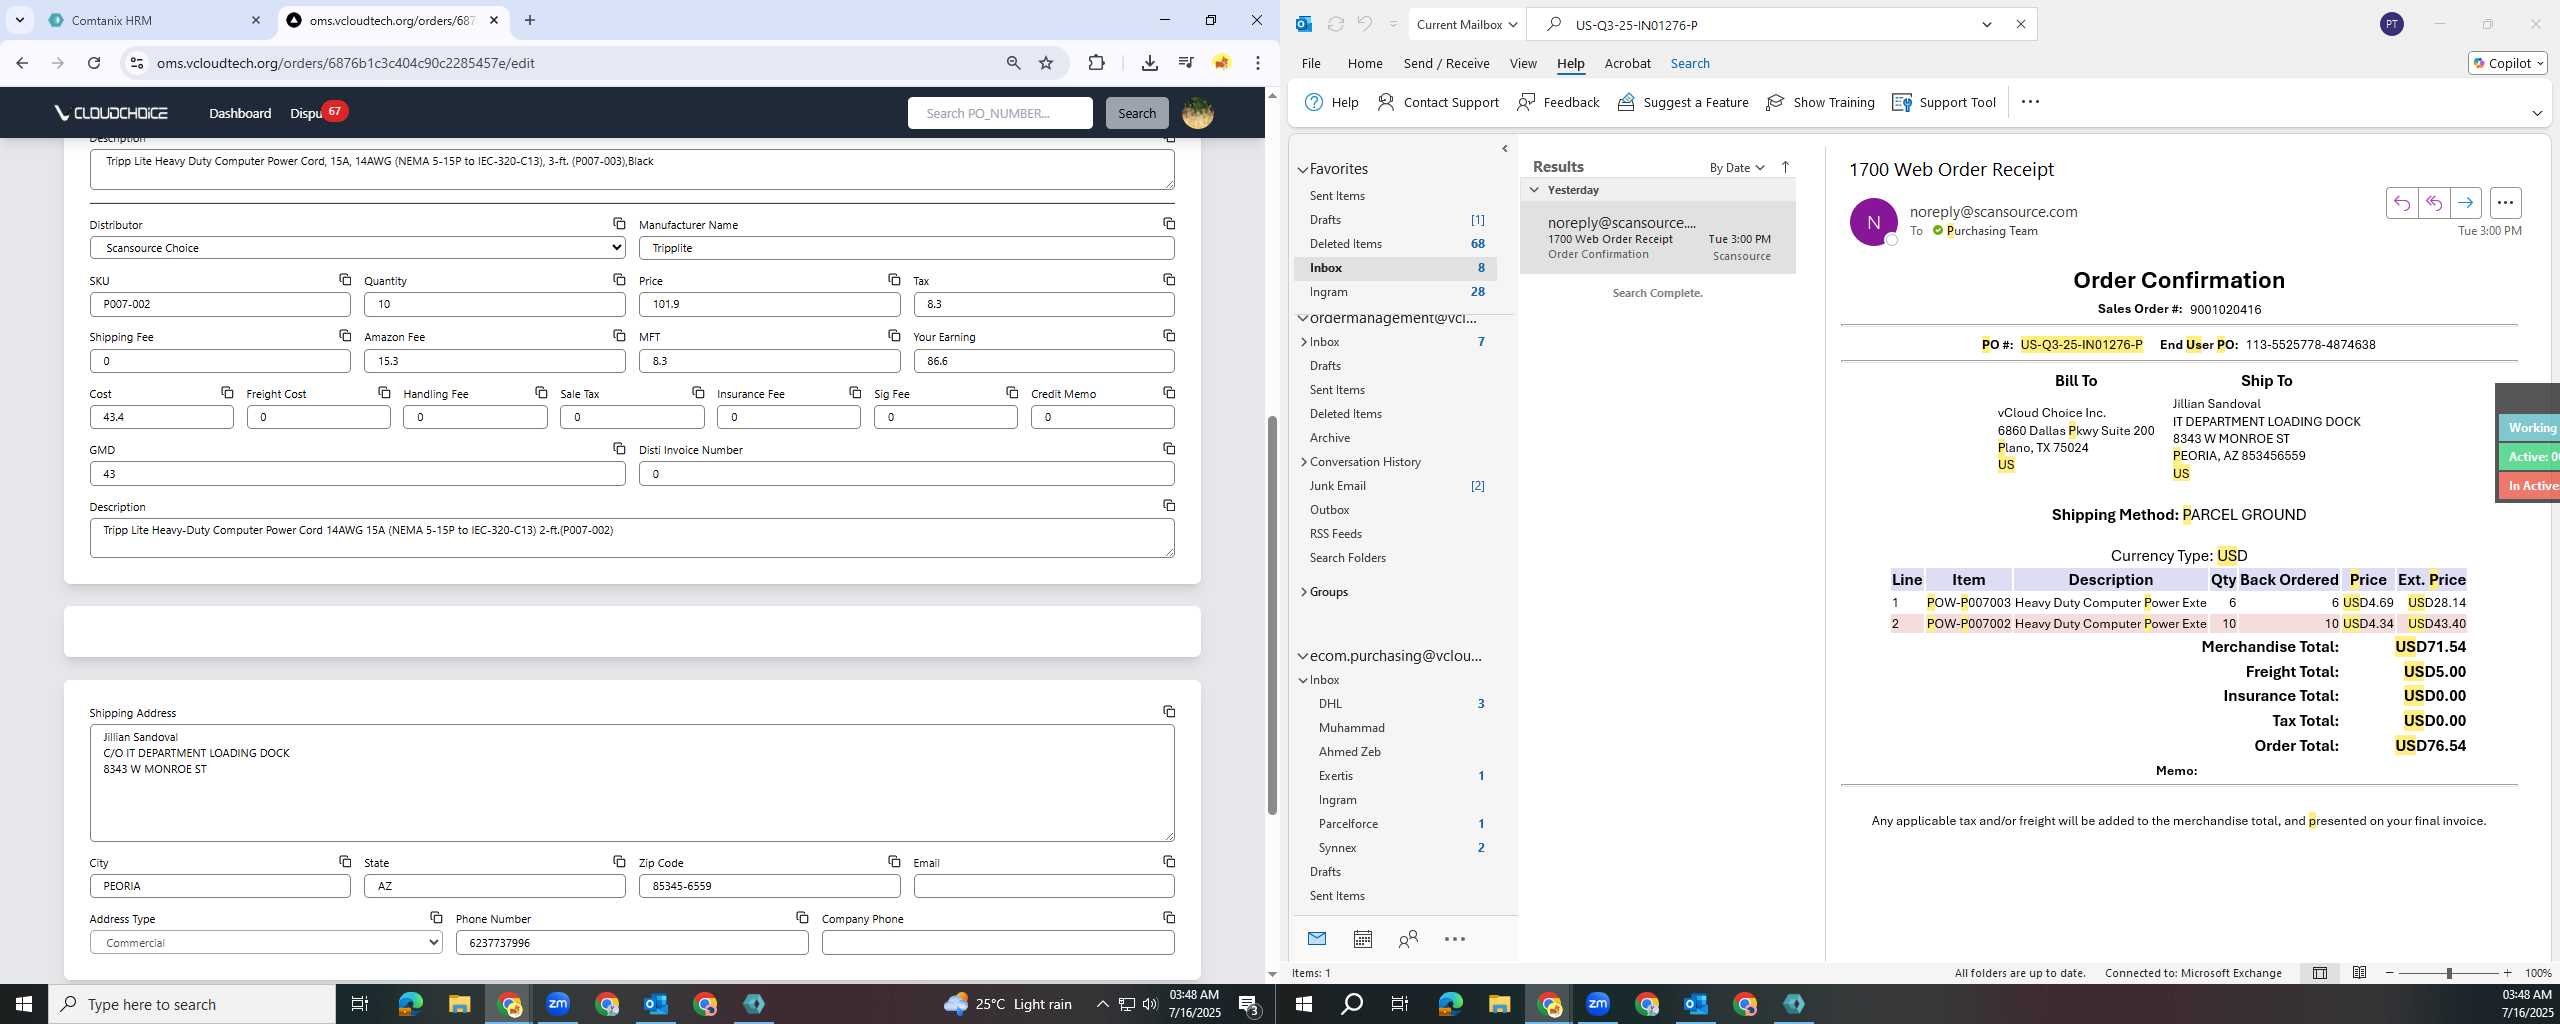Expand the Conversation History folder

1304,462
